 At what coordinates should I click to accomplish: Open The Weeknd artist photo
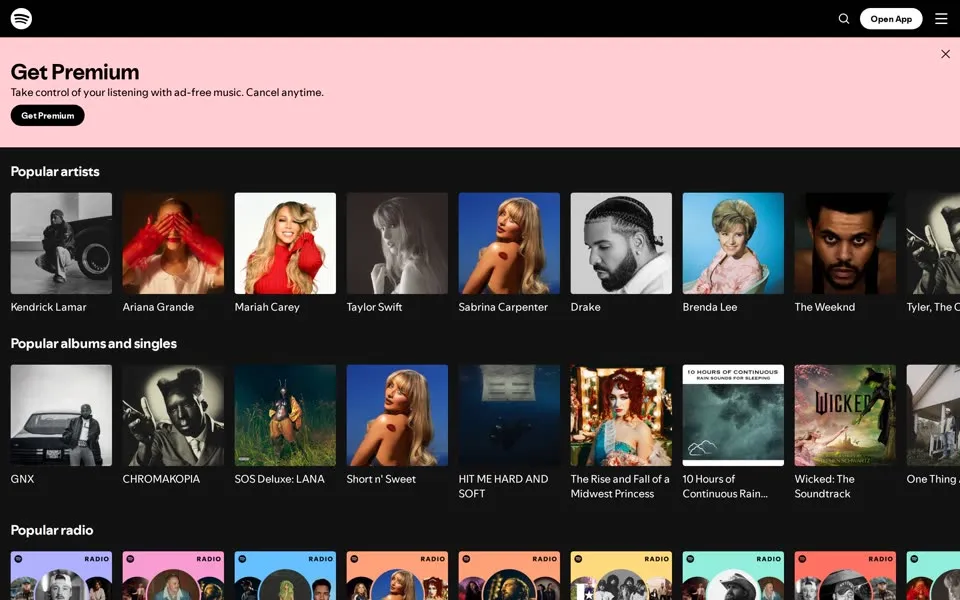(846, 243)
